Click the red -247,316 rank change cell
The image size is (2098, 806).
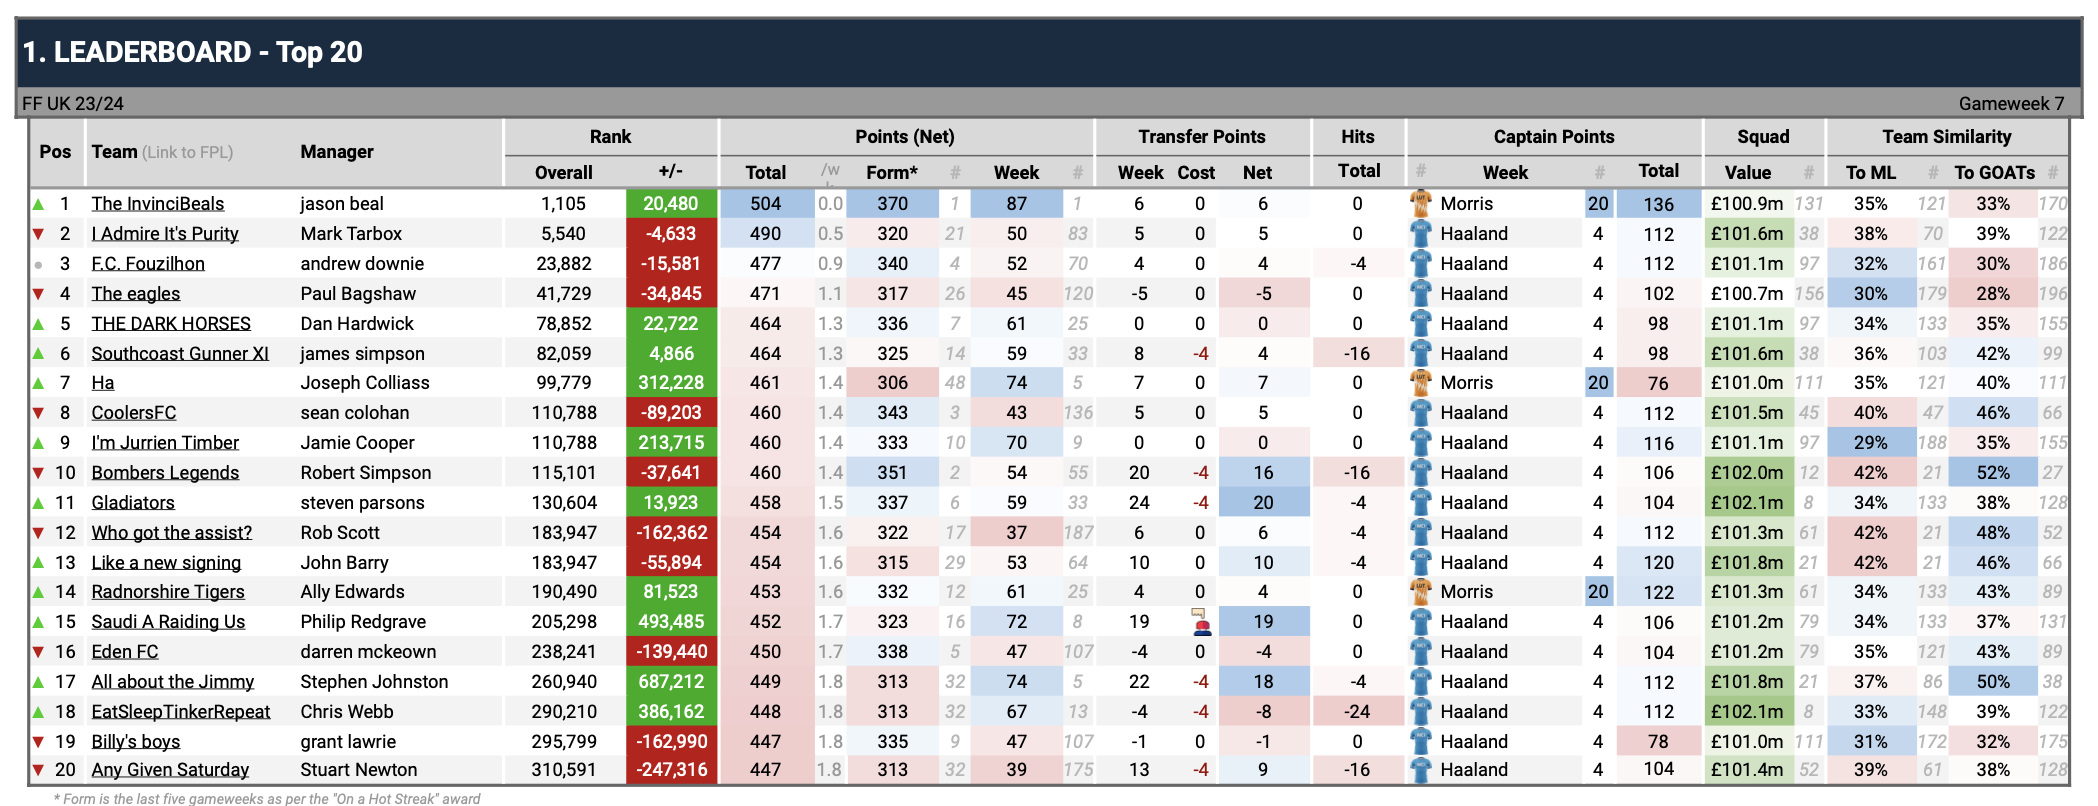pyautogui.click(x=671, y=770)
